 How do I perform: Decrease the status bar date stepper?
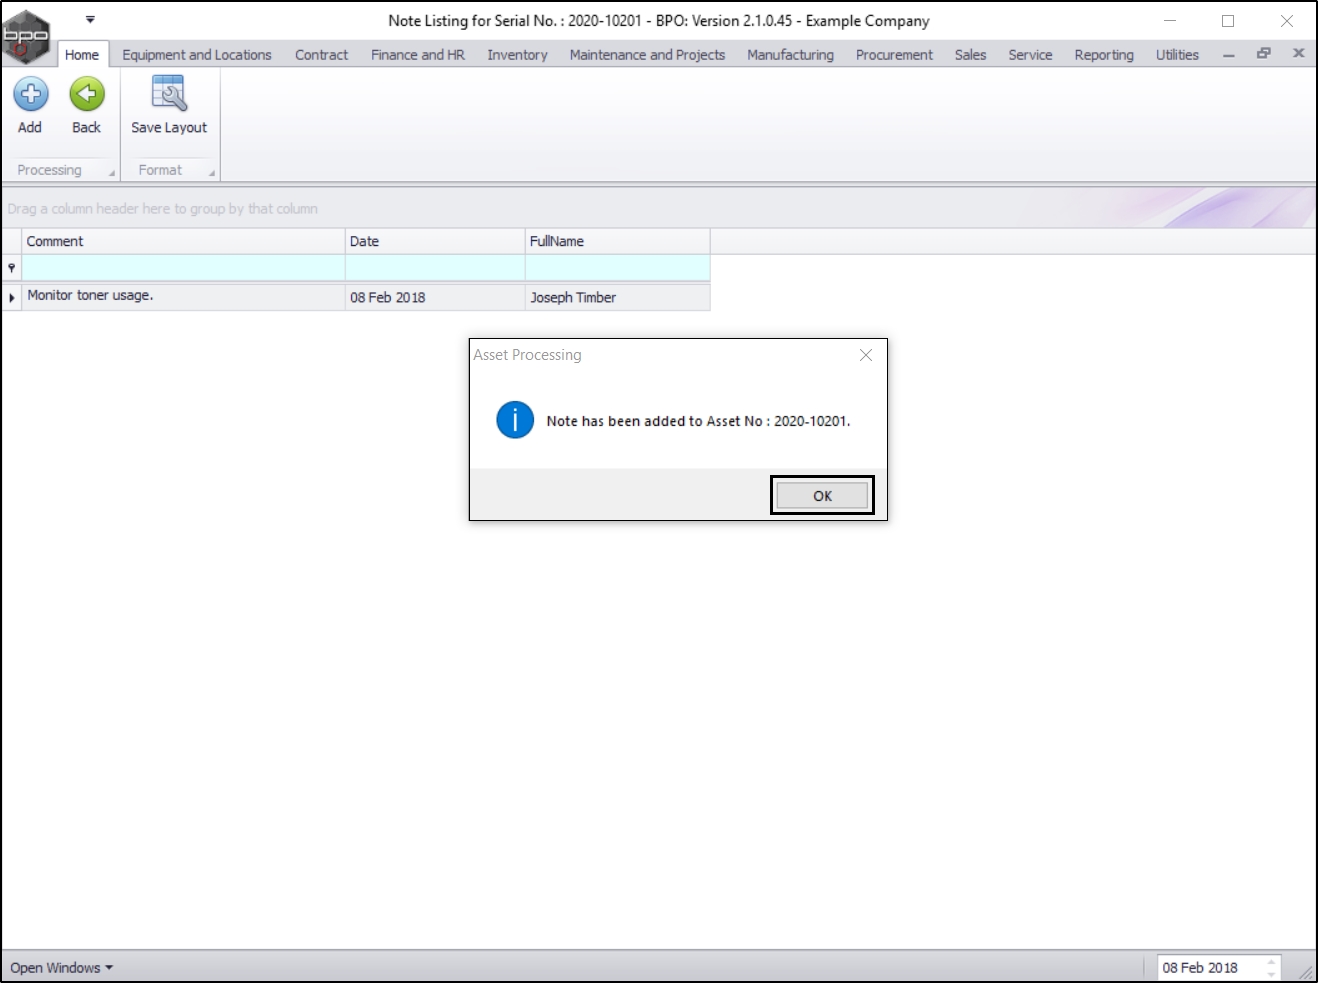[x=1272, y=974]
